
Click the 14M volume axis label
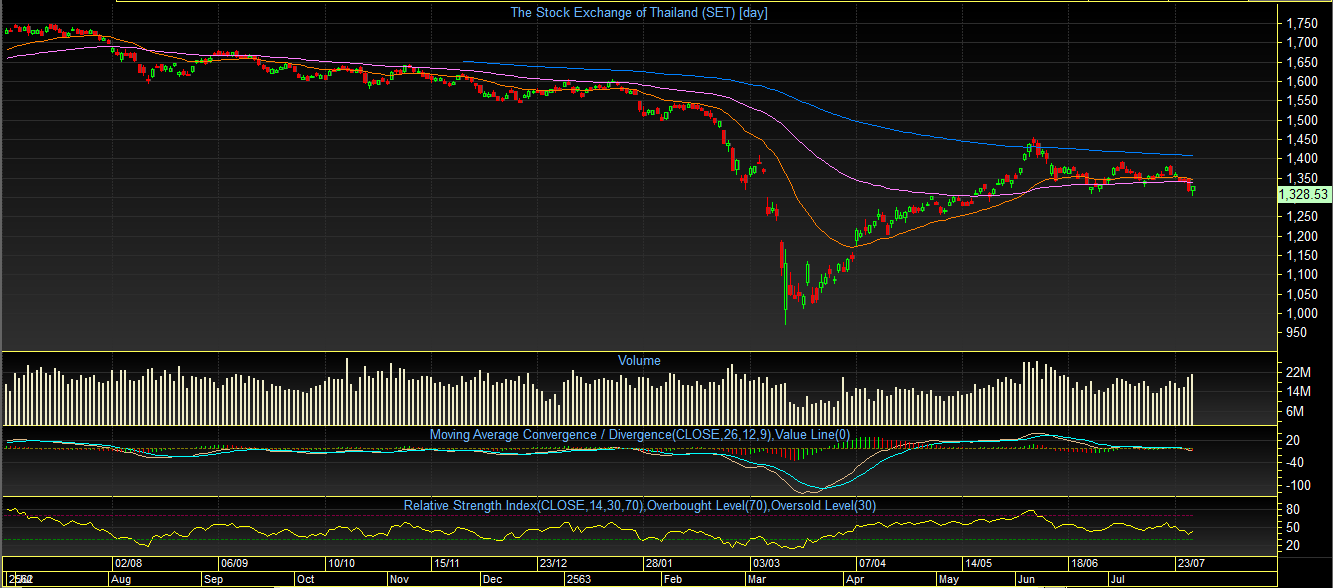tap(1299, 391)
